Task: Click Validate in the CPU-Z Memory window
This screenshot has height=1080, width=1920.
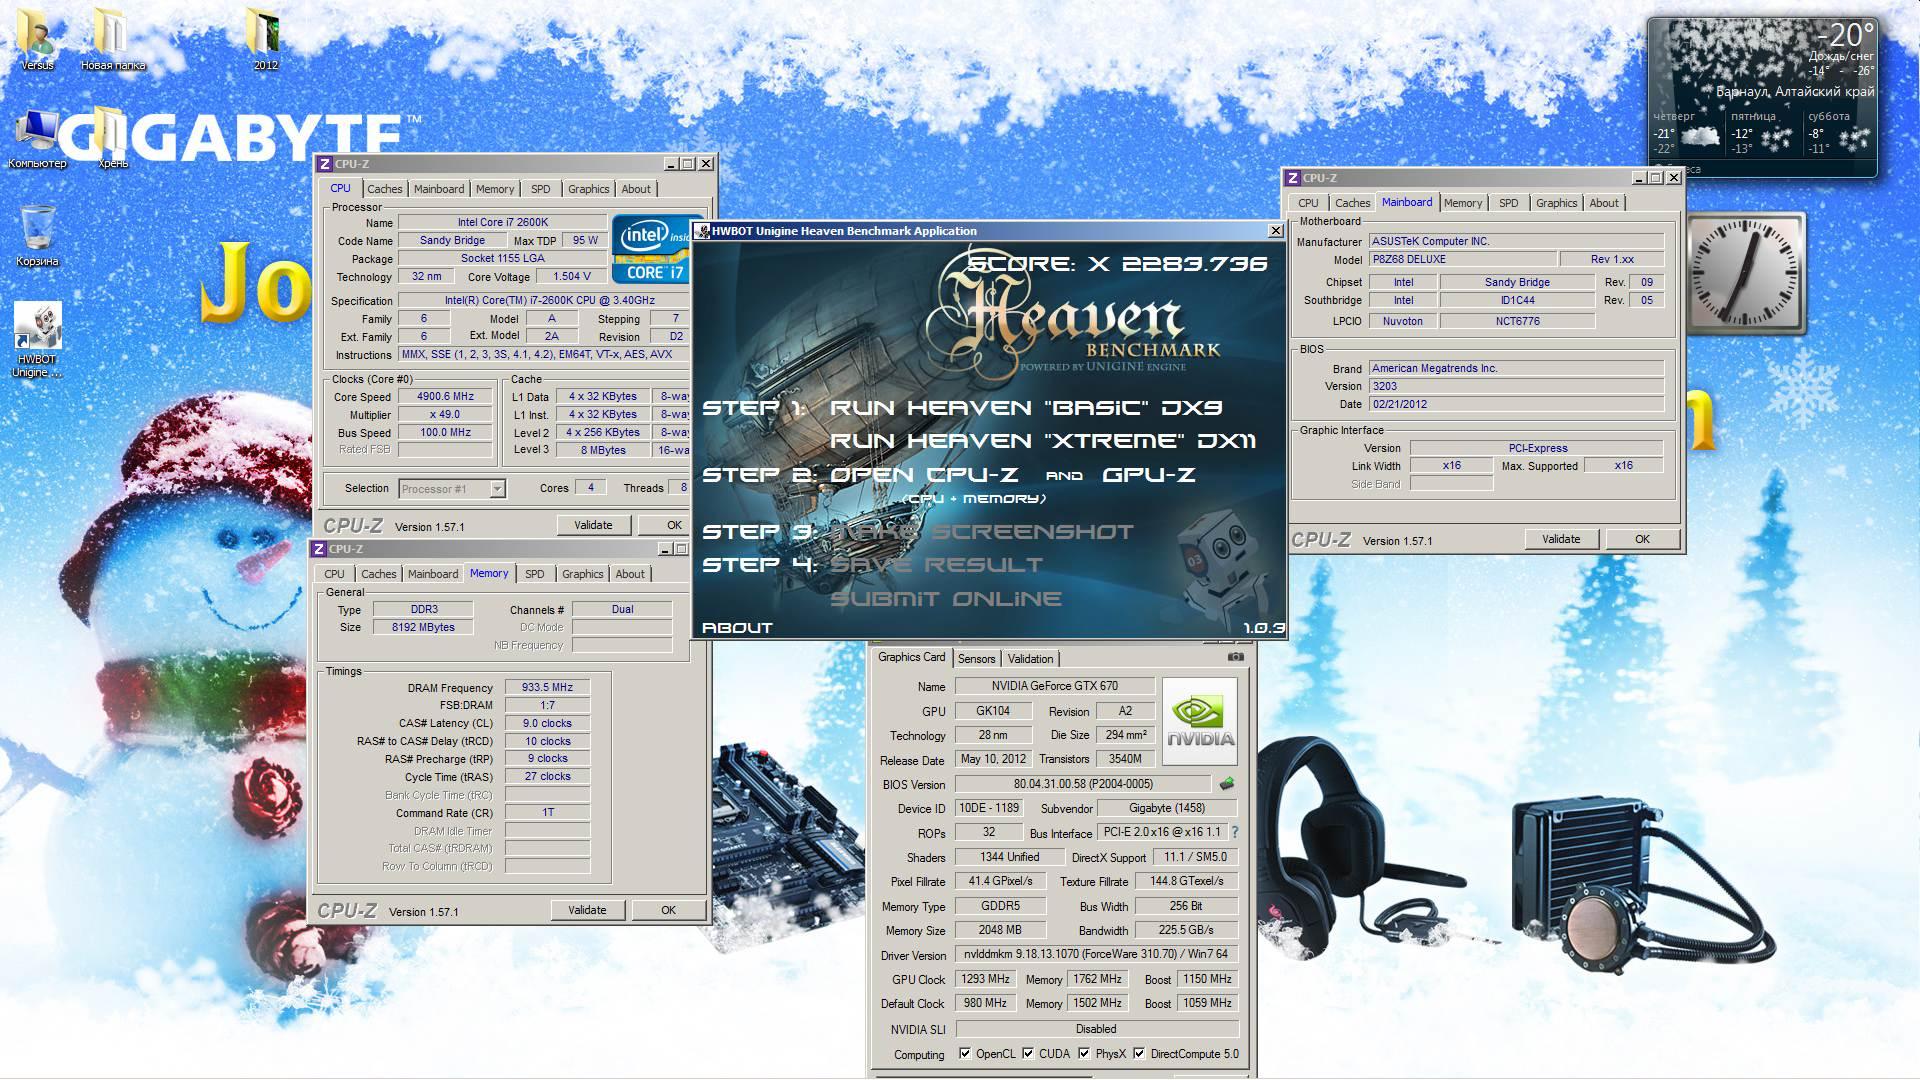Action: 587,910
